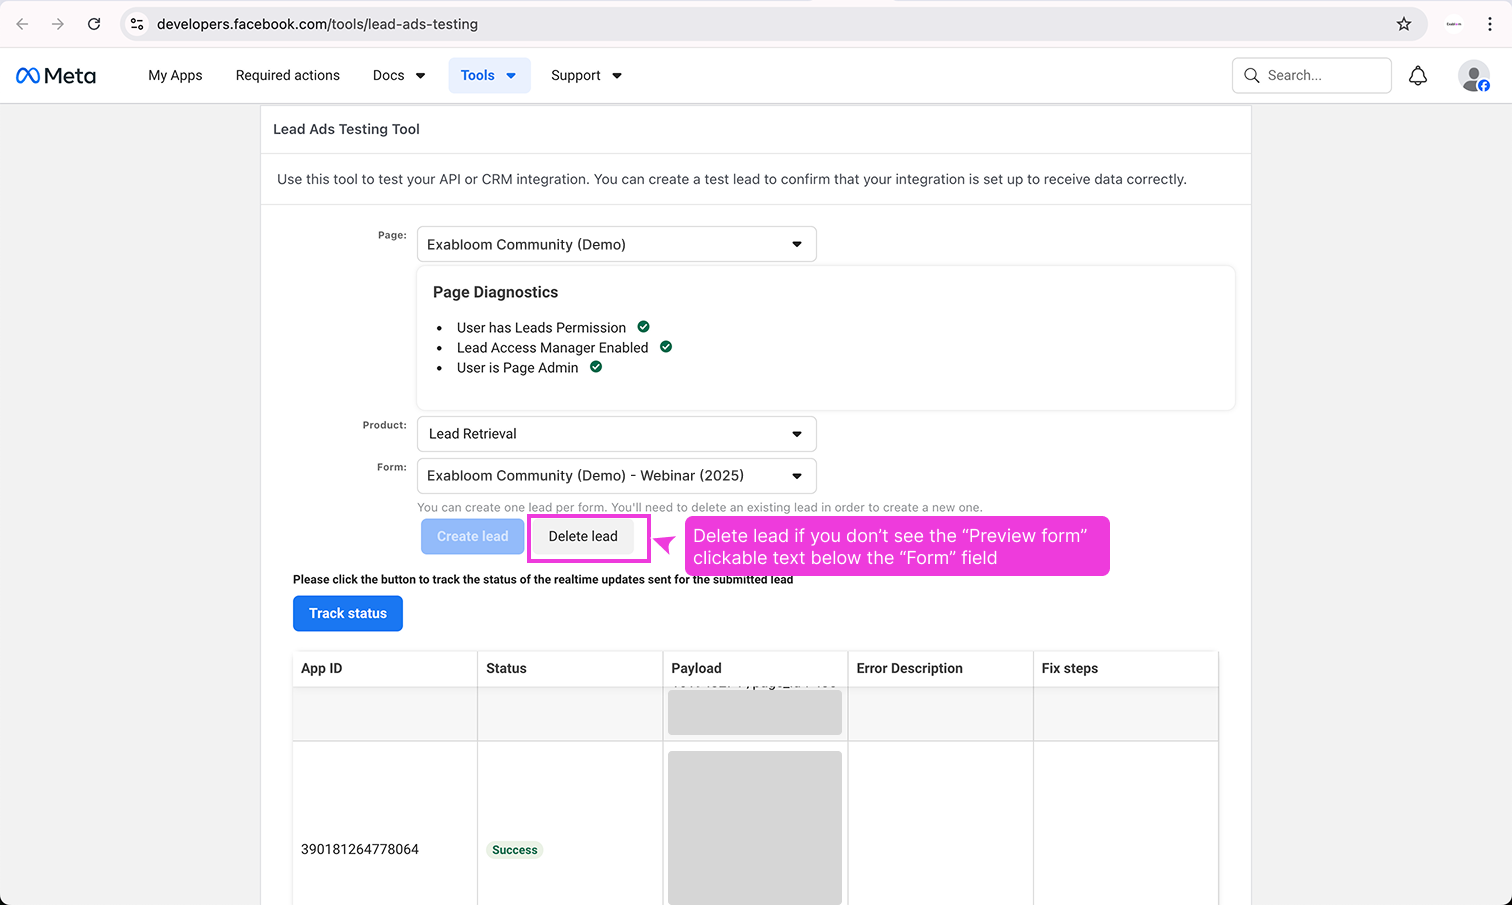Open the user profile avatar
1512x905 pixels.
[1473, 76]
